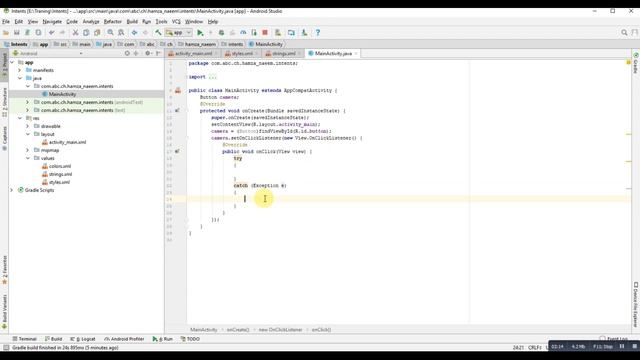
Task: Click the Undo arrow in toolbar
Action: pyautogui.click(x=51, y=33)
